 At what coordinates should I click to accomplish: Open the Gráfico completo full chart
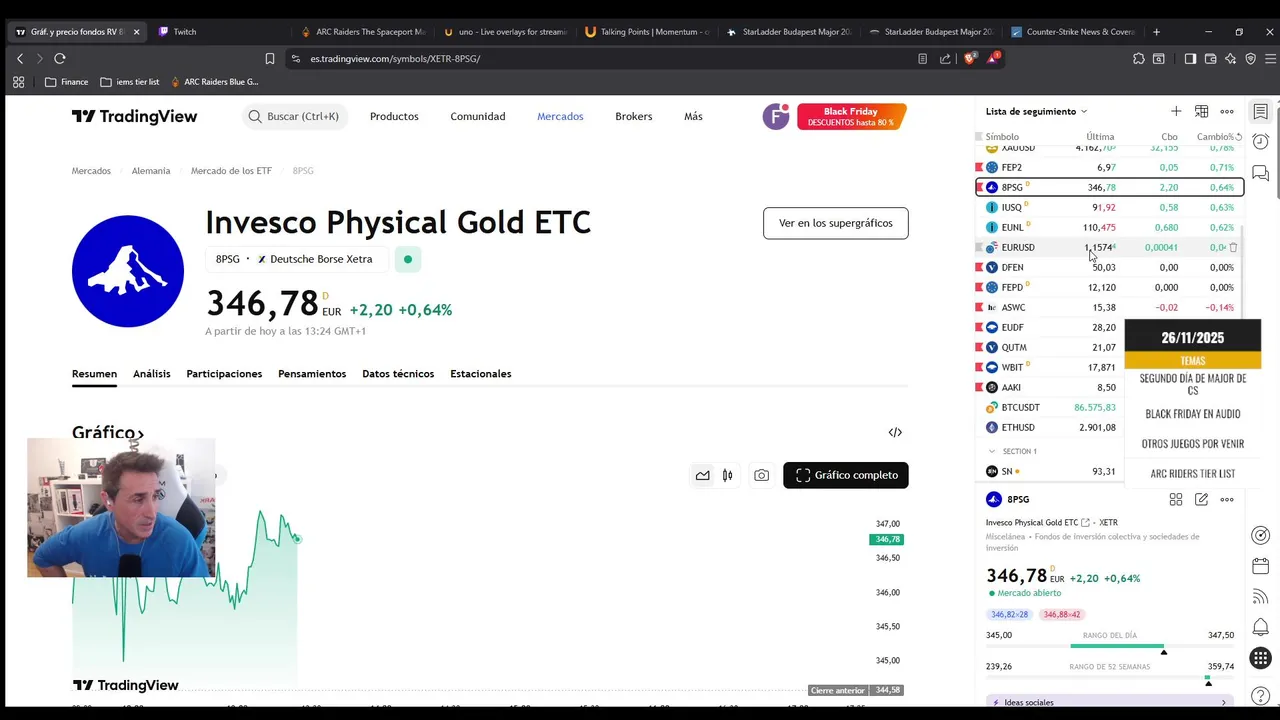pos(846,475)
